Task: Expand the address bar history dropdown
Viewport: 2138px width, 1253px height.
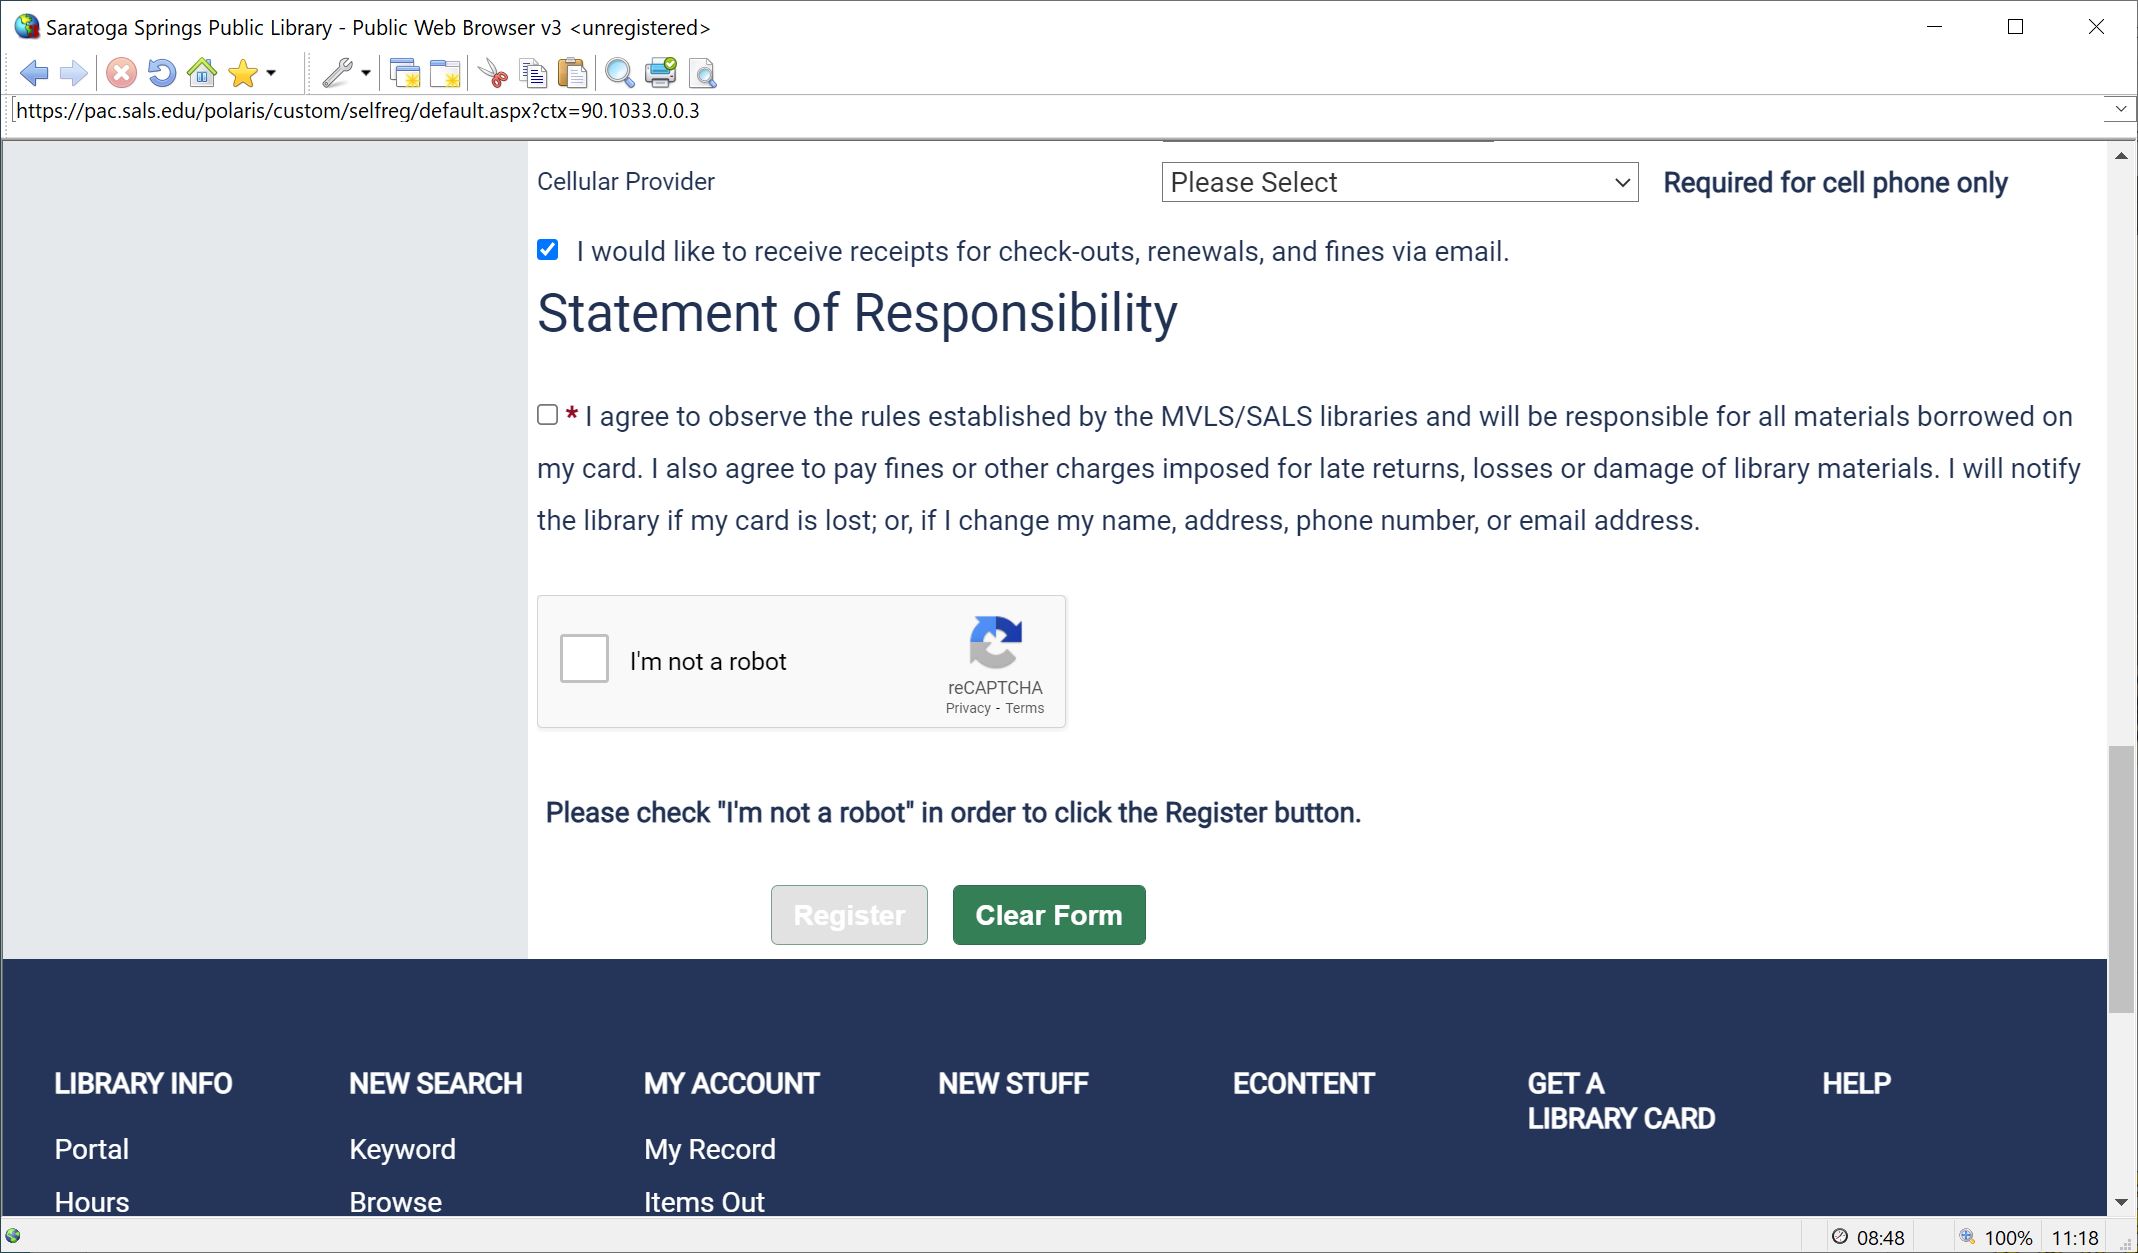Action: tap(2119, 109)
